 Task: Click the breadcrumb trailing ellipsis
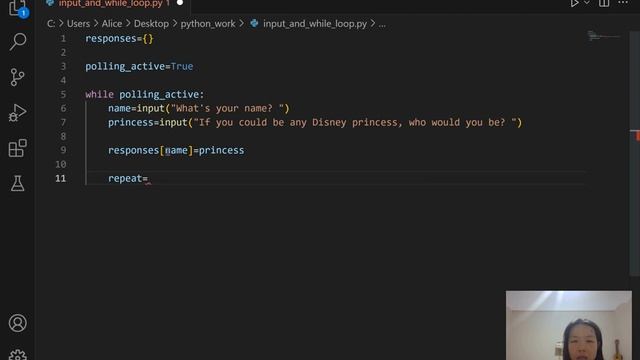pyautogui.click(x=382, y=24)
